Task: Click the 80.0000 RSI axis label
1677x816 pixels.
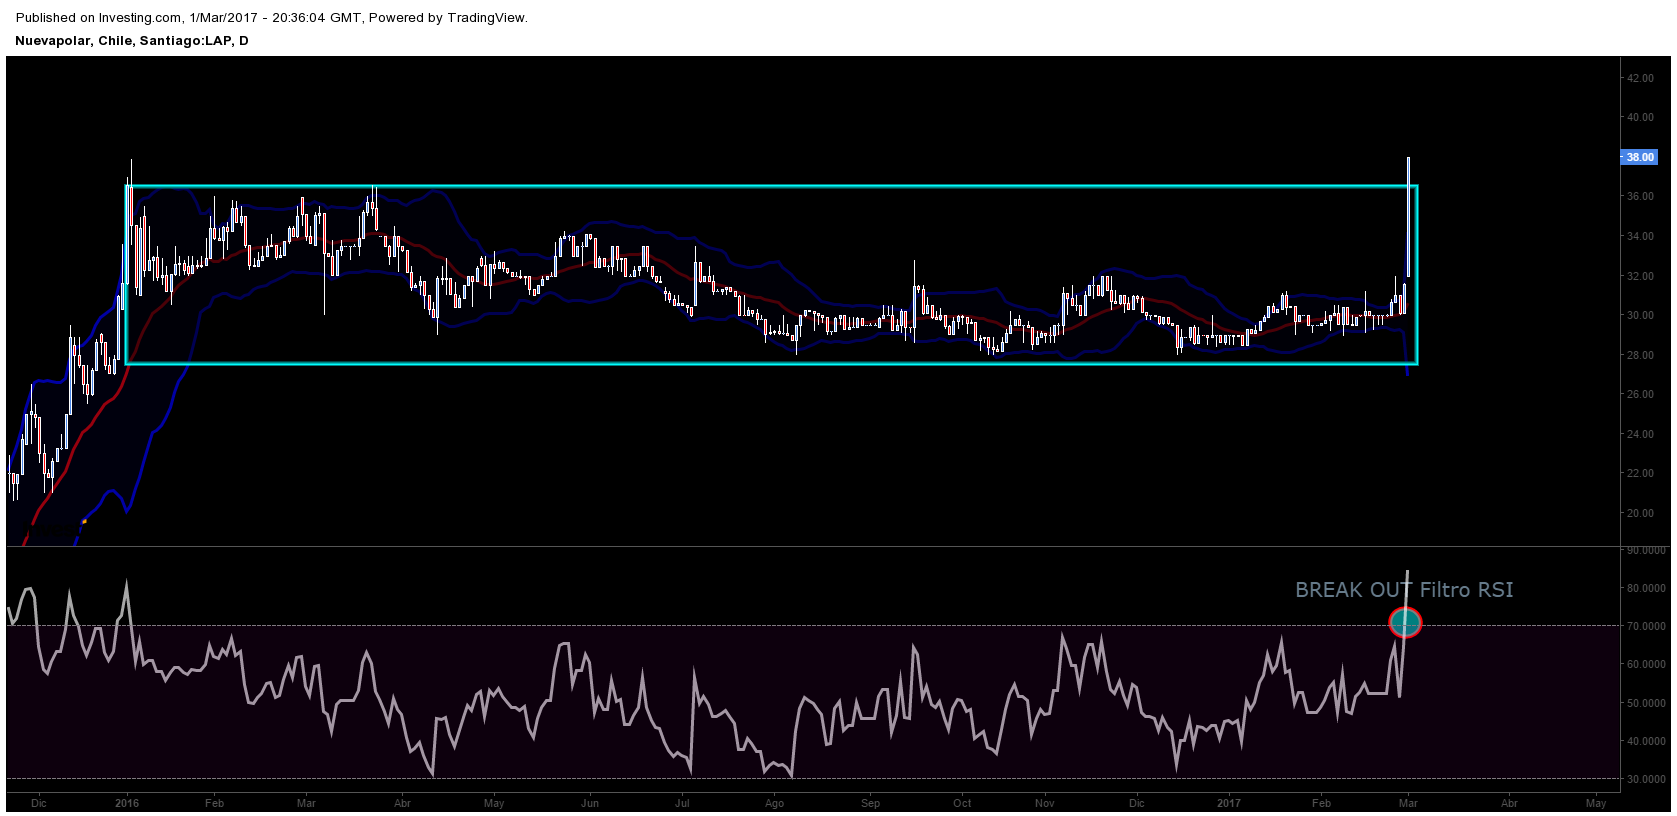Action: pos(1646,588)
